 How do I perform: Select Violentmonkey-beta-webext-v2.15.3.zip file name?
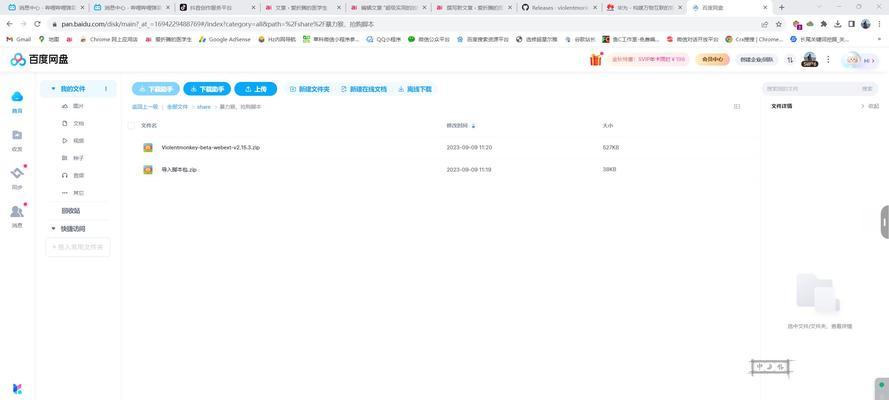(x=210, y=147)
